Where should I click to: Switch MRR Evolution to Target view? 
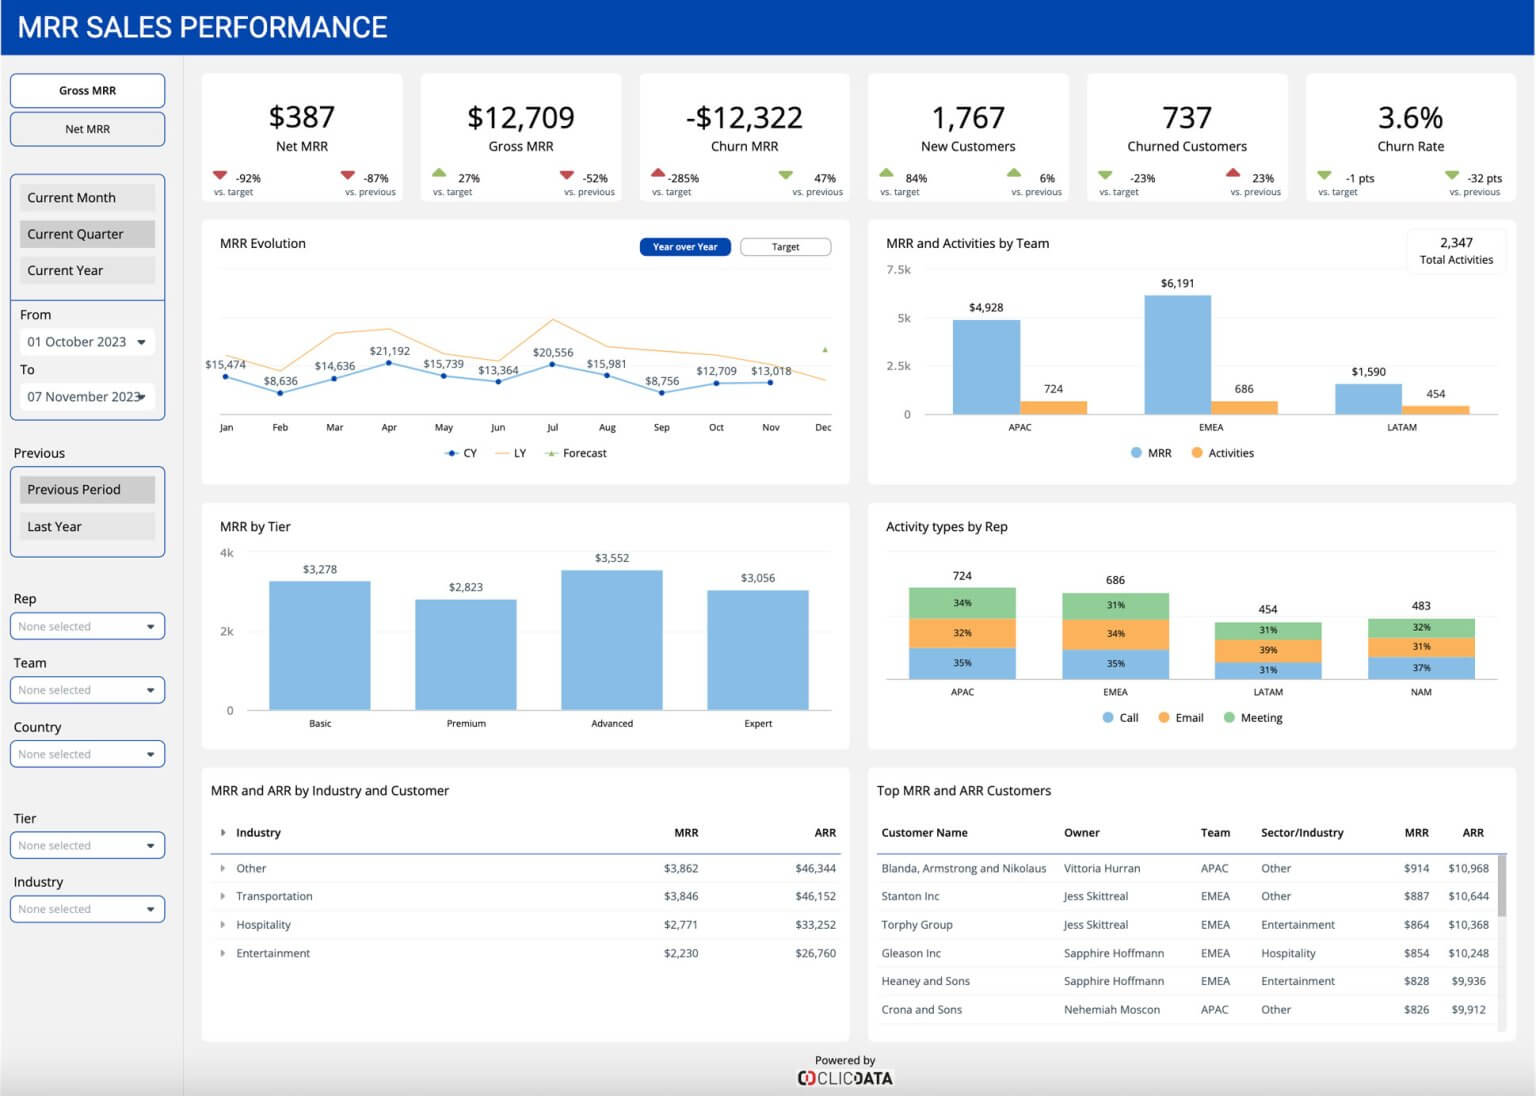[x=785, y=246]
